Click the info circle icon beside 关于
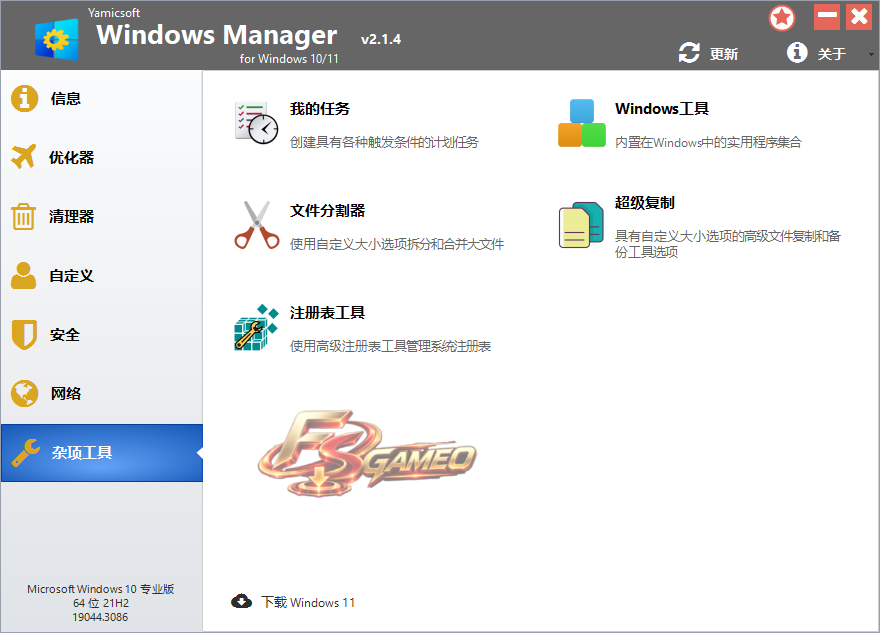880x633 pixels. pyautogui.click(x=797, y=52)
